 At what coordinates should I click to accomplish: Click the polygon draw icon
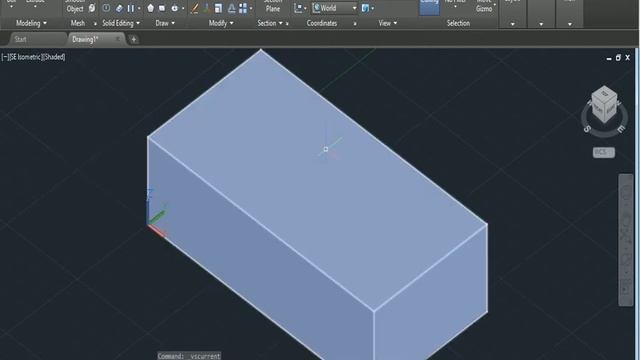[151, 8]
